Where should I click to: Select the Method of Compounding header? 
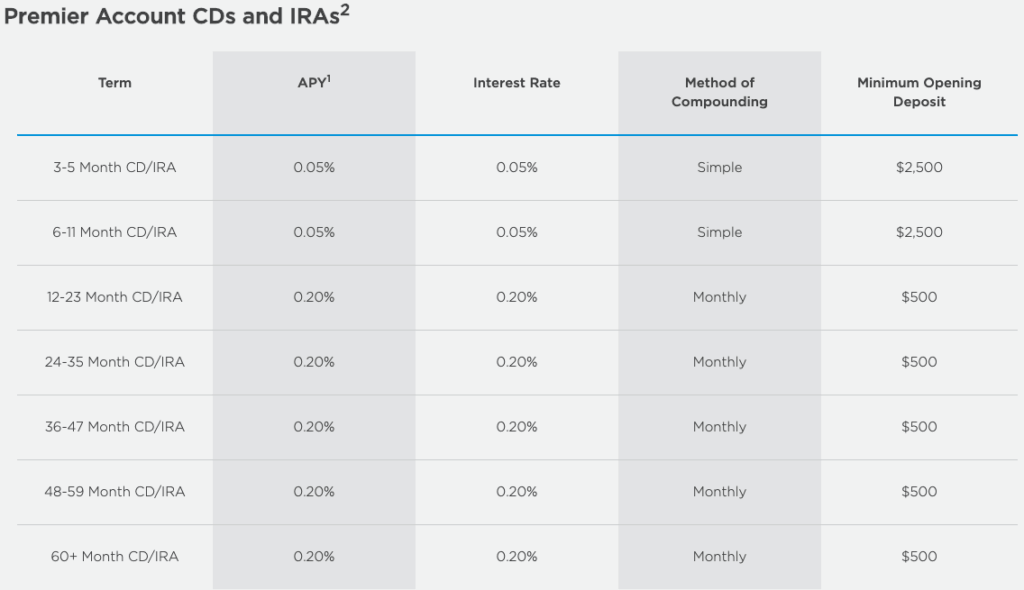pyautogui.click(x=720, y=92)
